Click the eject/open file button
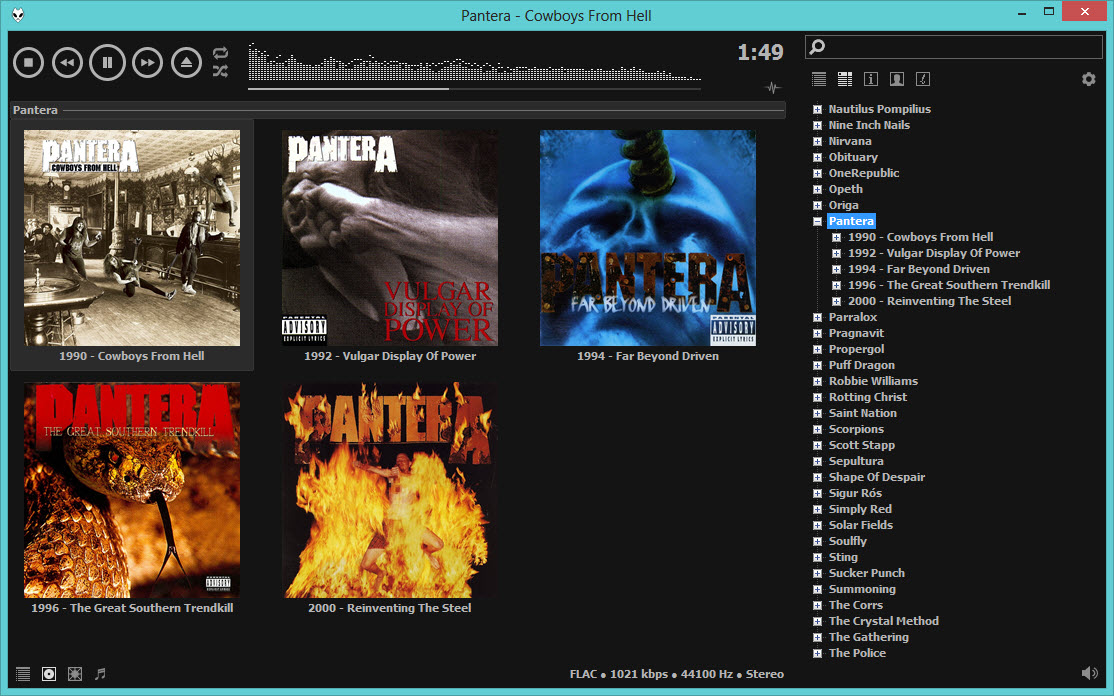The image size is (1114, 696). point(186,63)
